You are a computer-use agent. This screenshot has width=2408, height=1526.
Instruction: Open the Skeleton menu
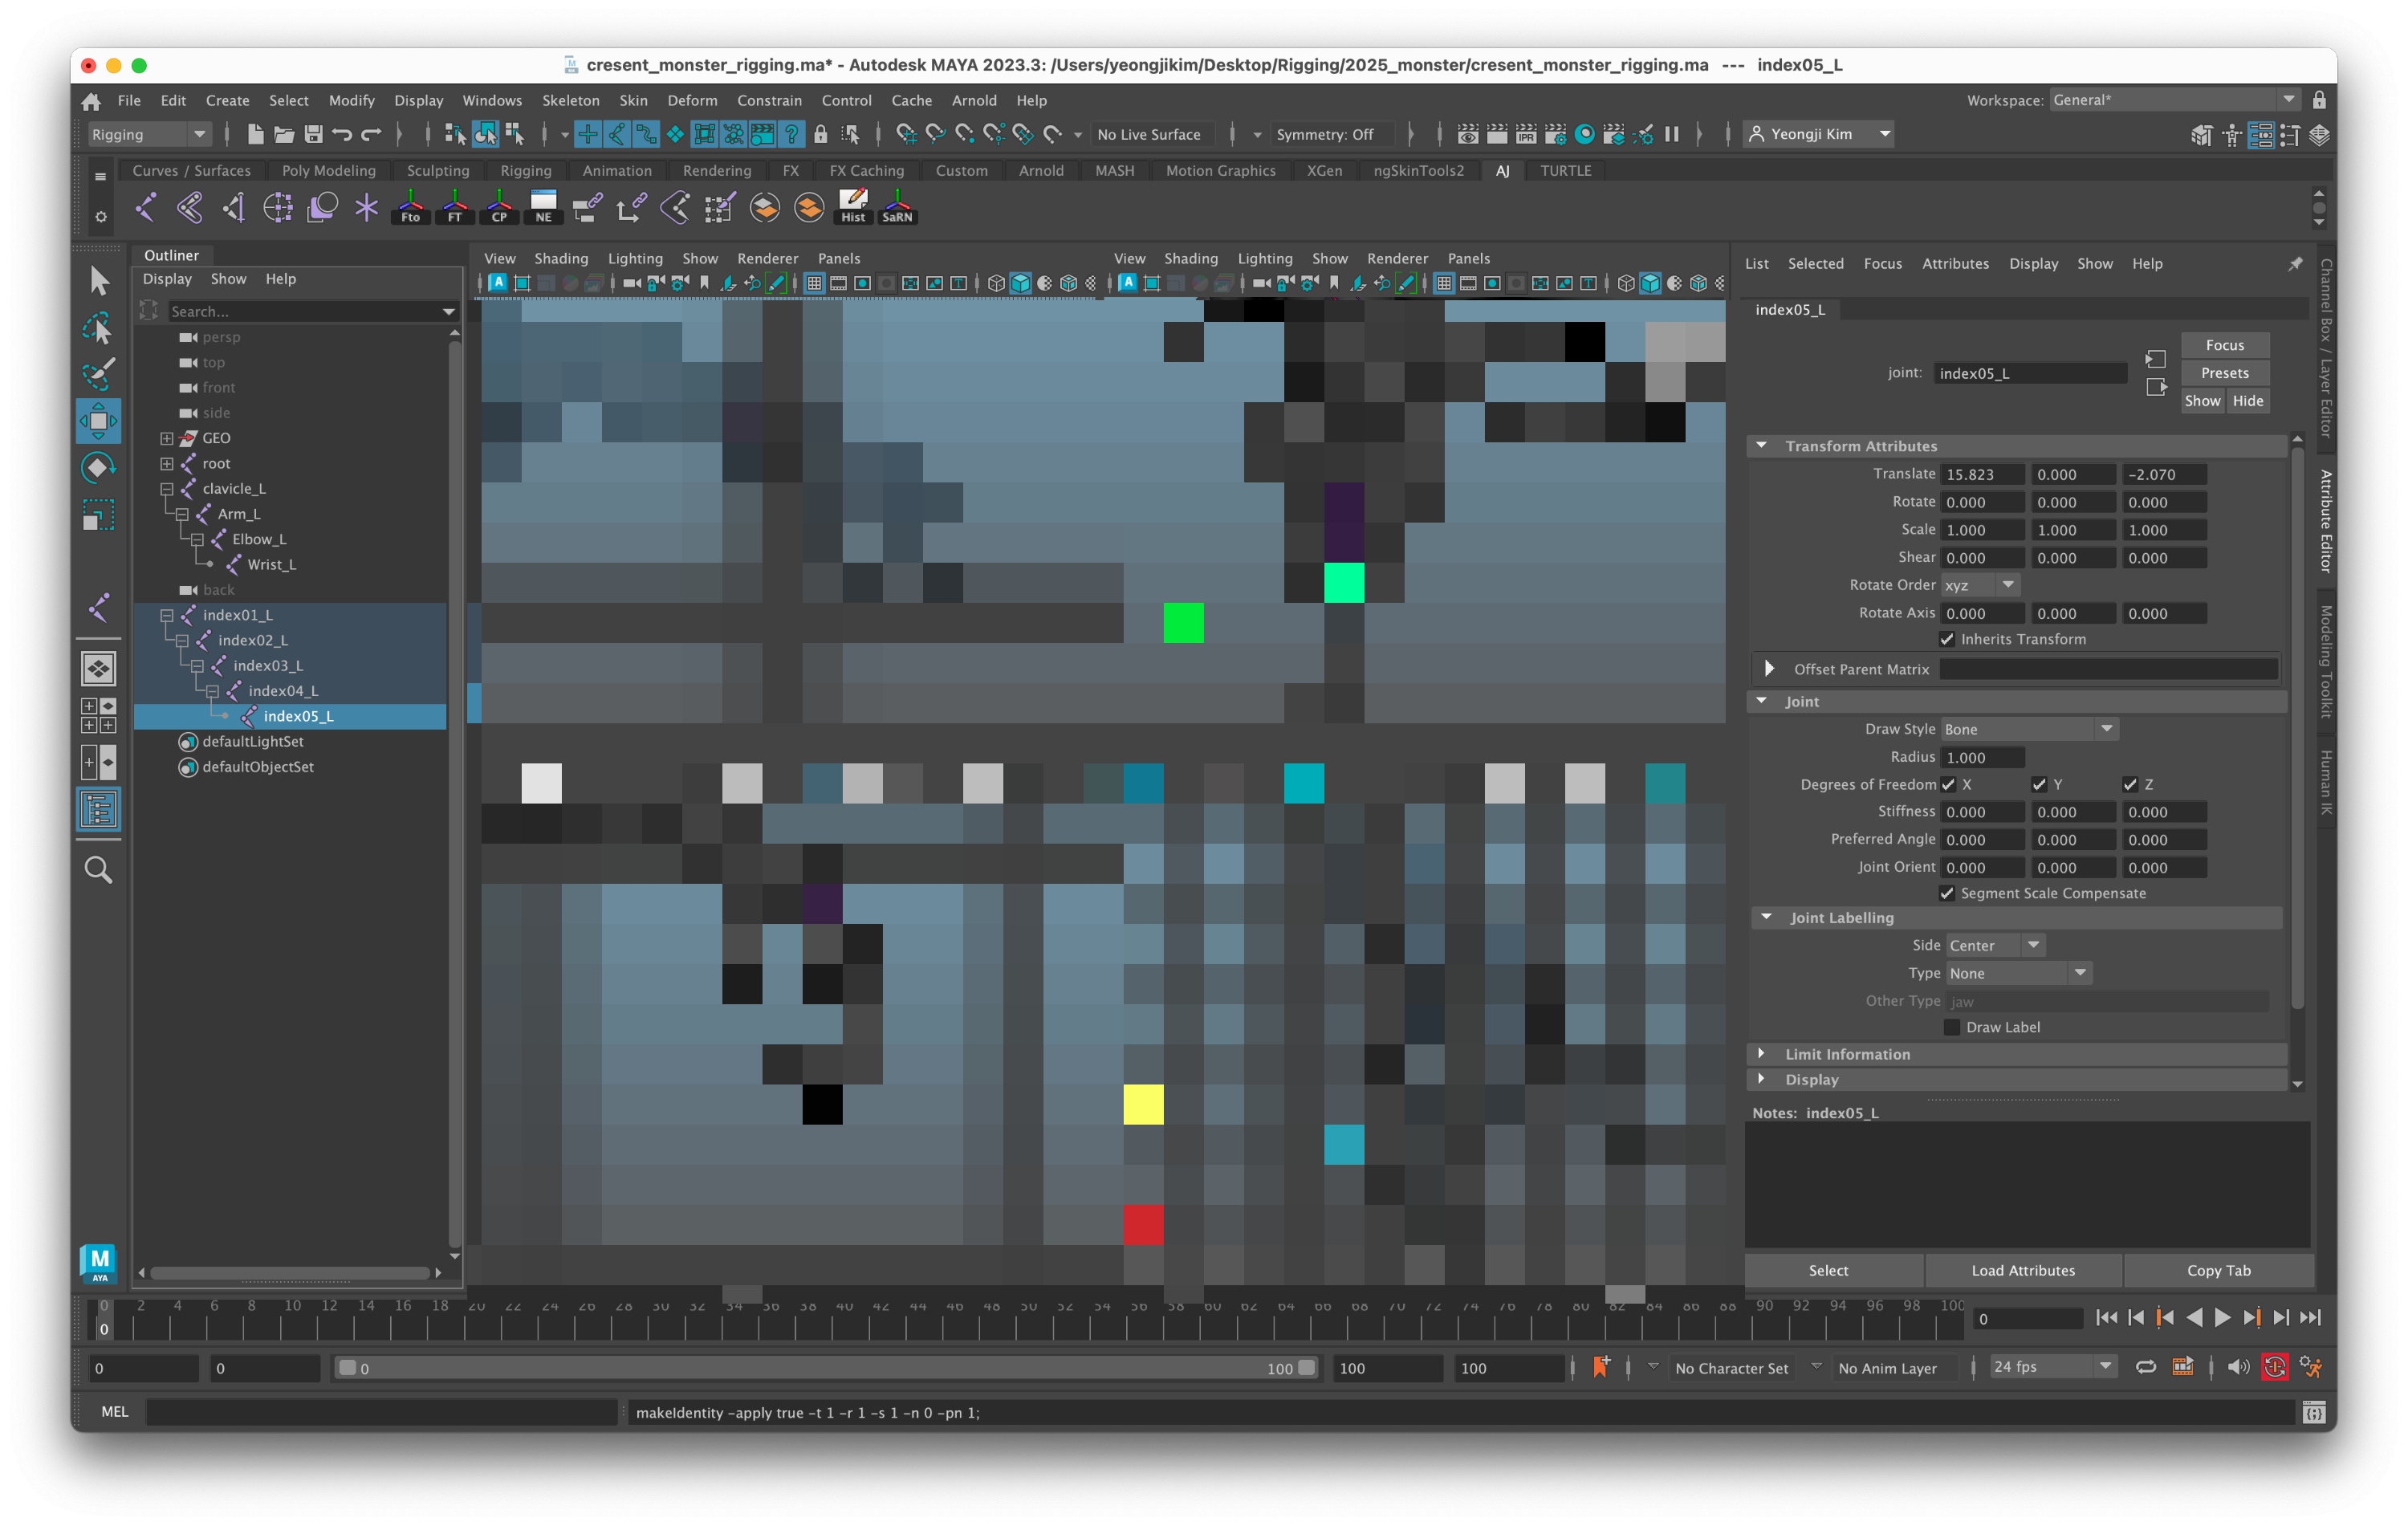pos(570,100)
